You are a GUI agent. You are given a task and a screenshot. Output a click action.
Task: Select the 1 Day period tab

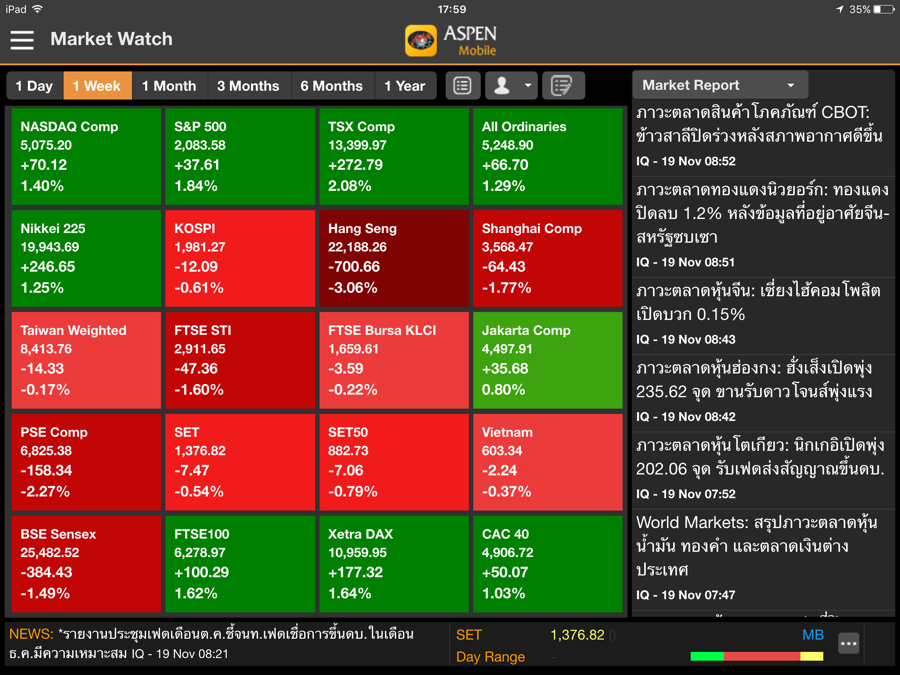click(34, 86)
